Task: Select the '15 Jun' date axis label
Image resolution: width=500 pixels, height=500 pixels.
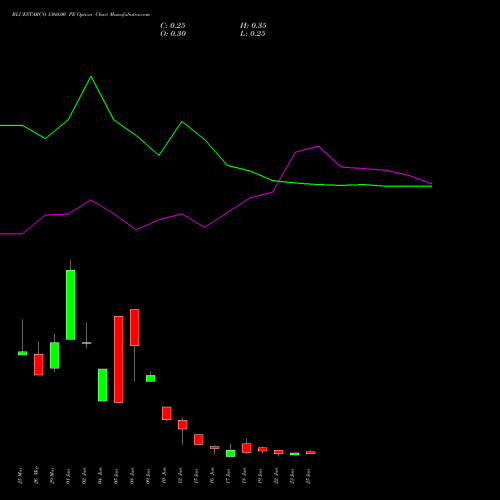Action: coord(197,476)
